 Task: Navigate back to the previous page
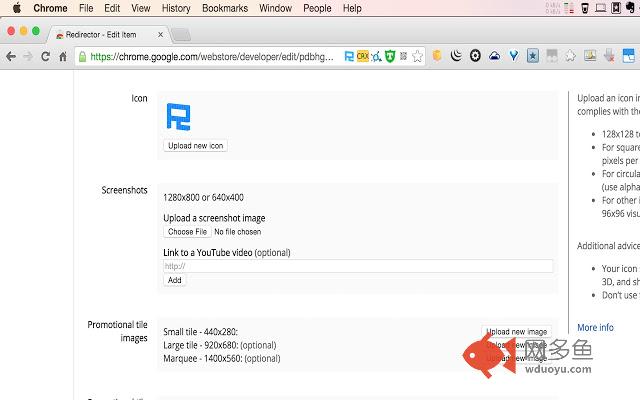pos(11,56)
